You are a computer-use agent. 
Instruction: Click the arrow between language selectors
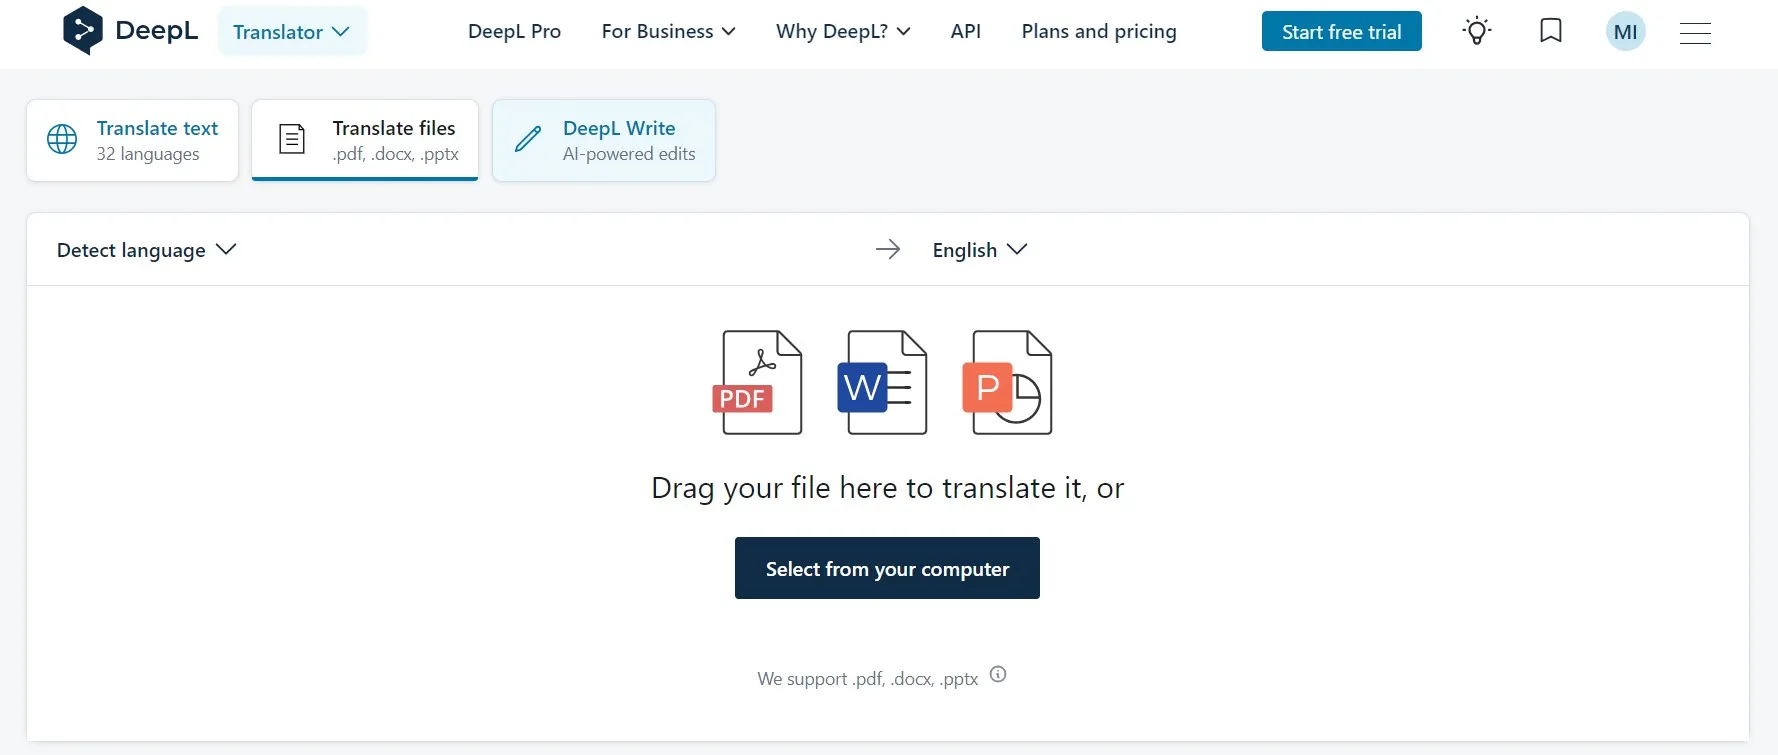tap(887, 250)
